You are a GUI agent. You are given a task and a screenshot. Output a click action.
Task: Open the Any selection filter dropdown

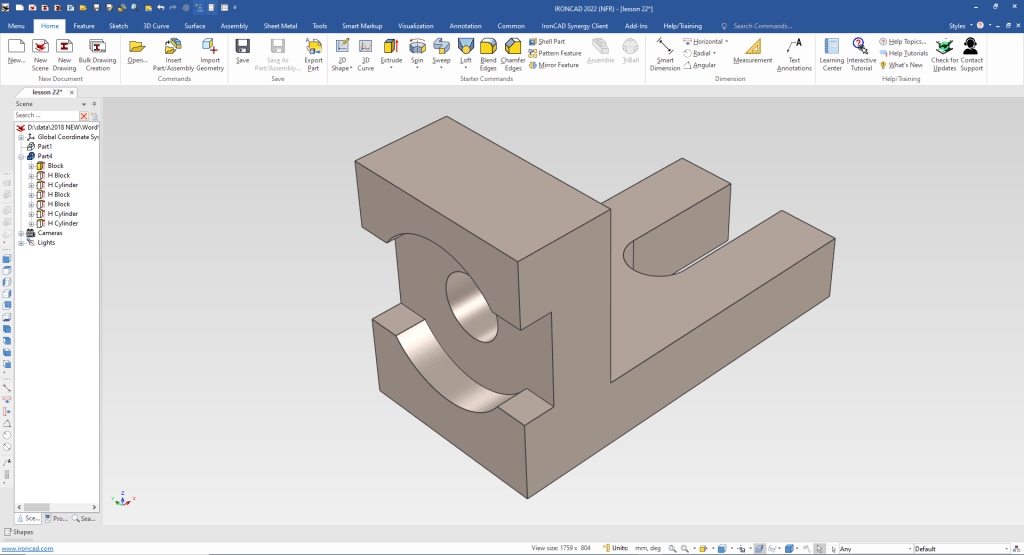875,548
